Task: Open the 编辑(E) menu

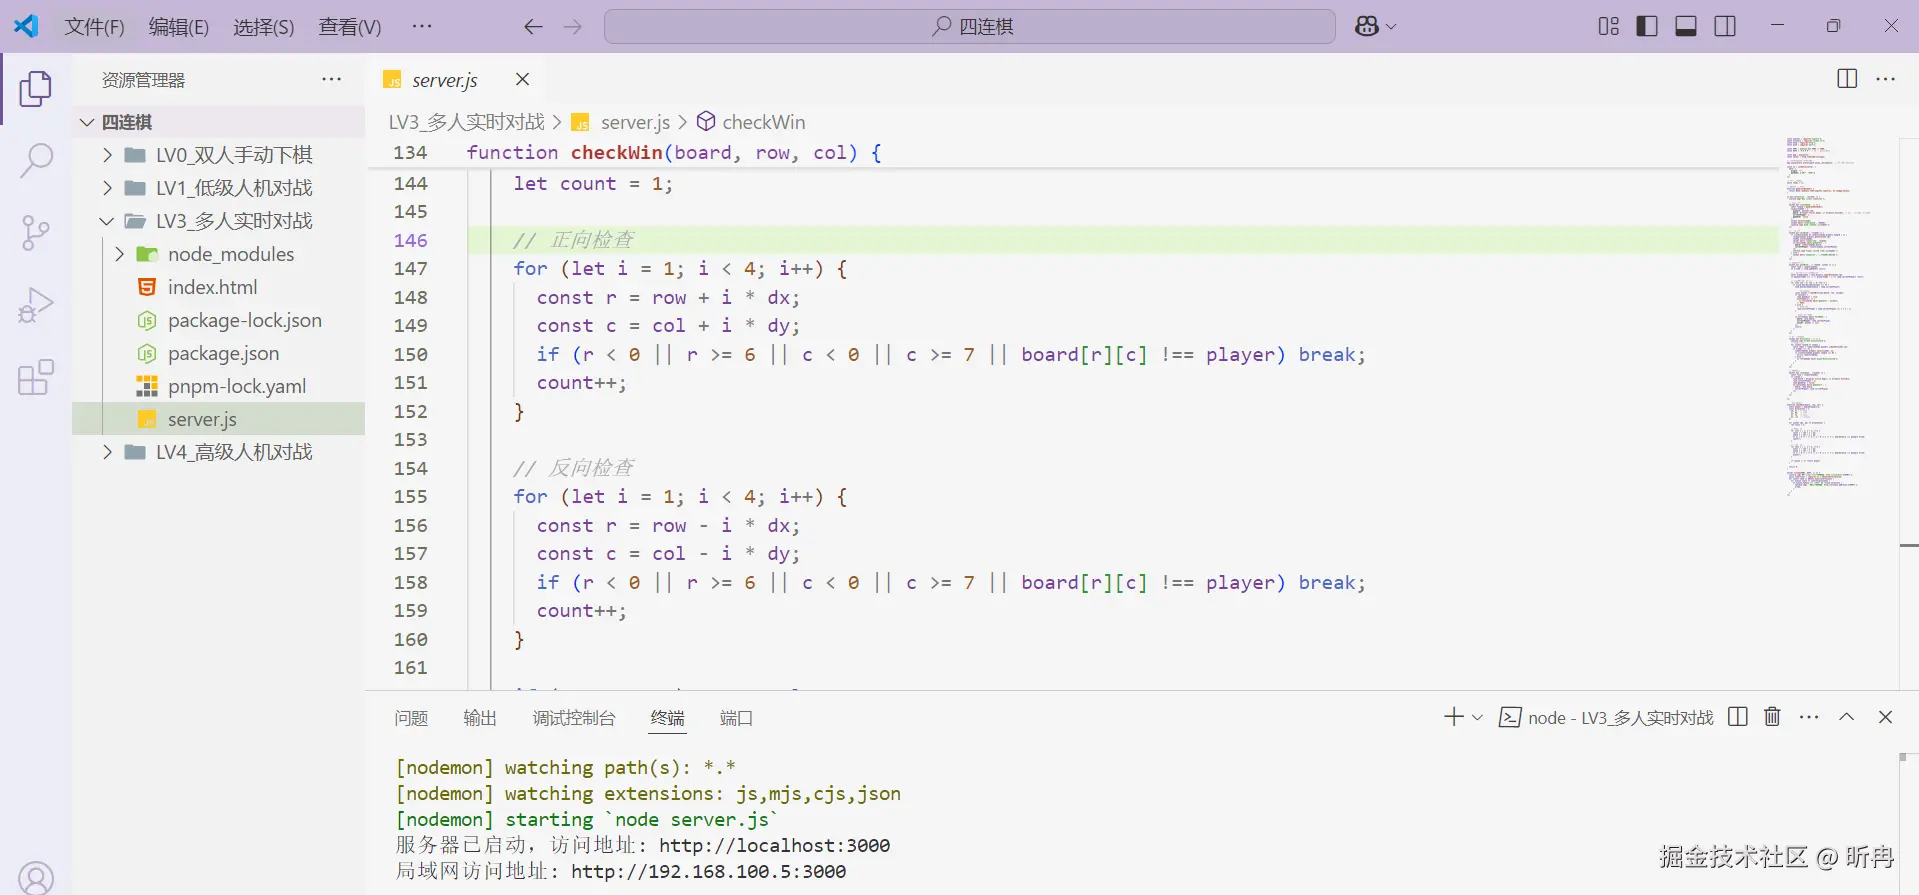Action: click(x=179, y=27)
